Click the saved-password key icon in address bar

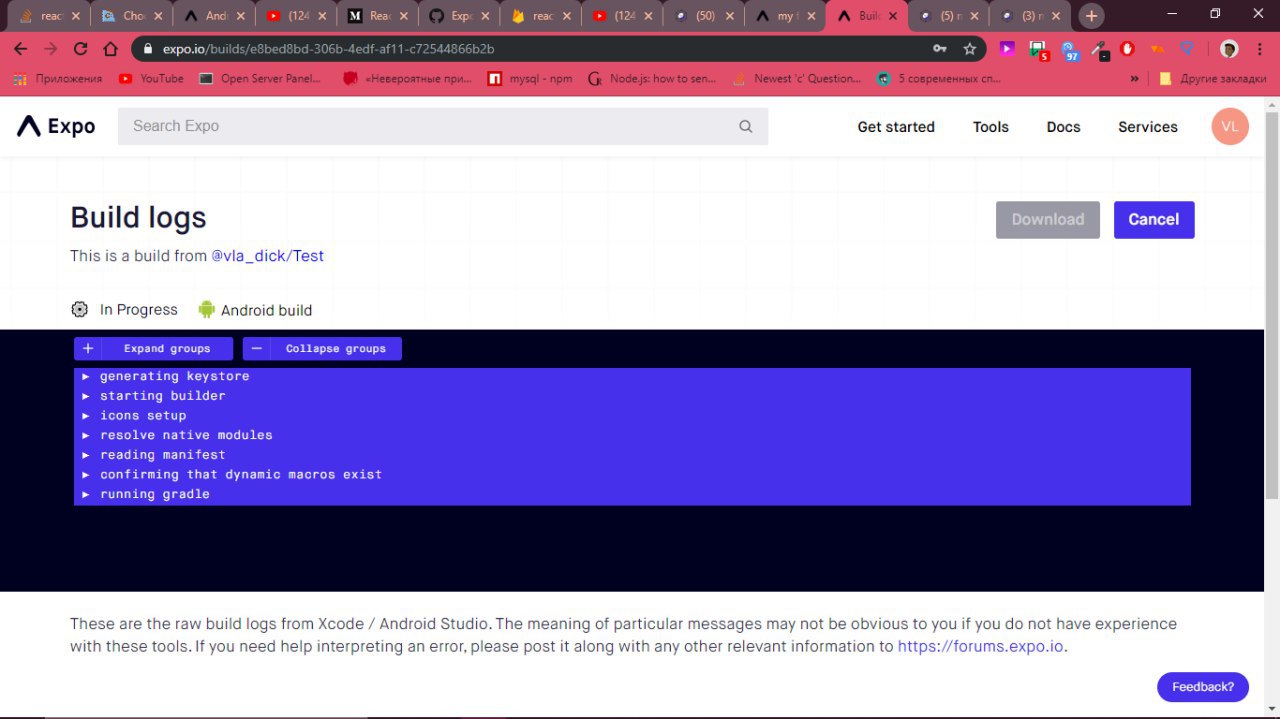click(940, 49)
